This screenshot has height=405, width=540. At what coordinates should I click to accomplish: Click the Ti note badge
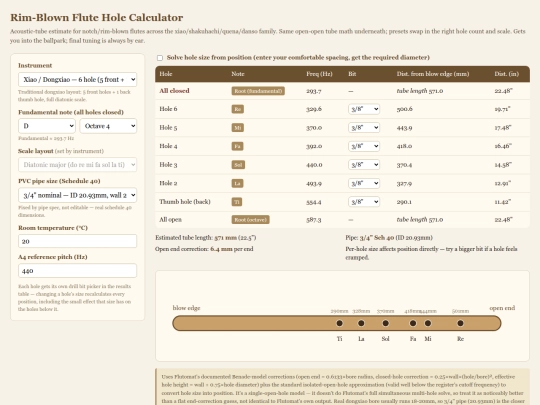237,202
